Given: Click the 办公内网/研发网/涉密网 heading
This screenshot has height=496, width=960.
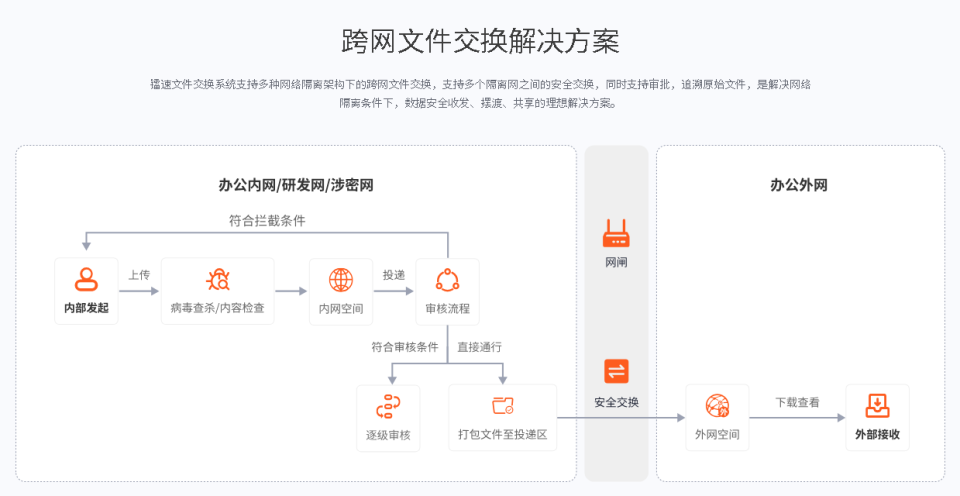Looking at the screenshot, I should (296, 185).
